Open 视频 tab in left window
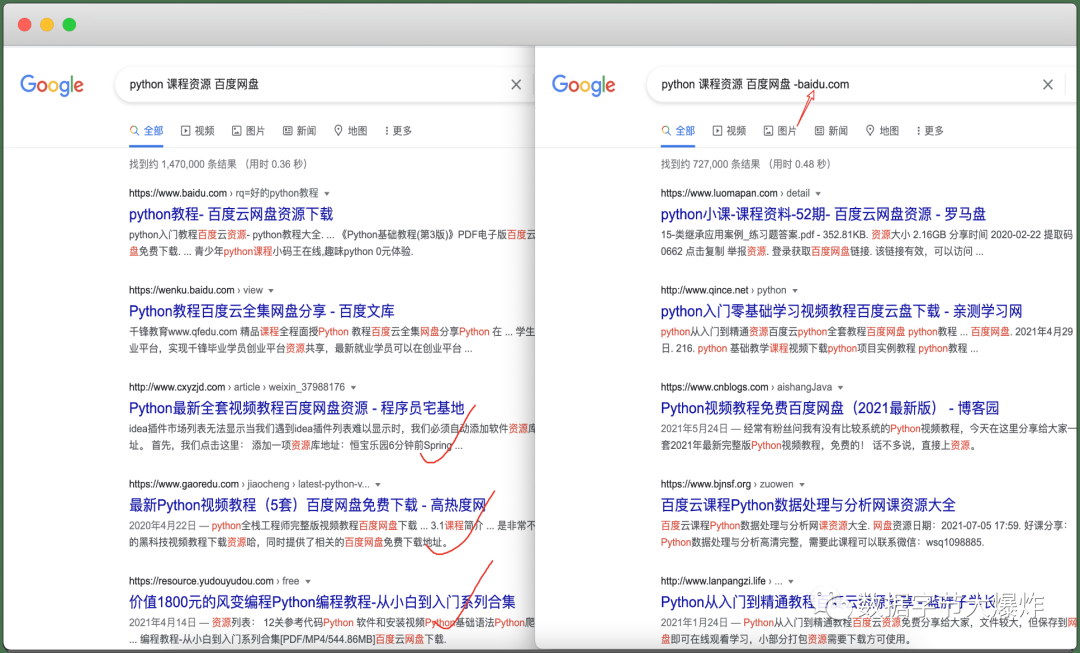The height and width of the screenshot is (653, 1080). (x=198, y=131)
